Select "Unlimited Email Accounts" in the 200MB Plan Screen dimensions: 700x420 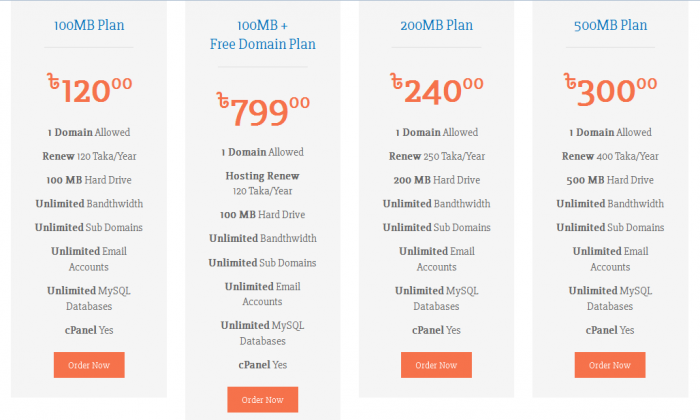coord(436,259)
